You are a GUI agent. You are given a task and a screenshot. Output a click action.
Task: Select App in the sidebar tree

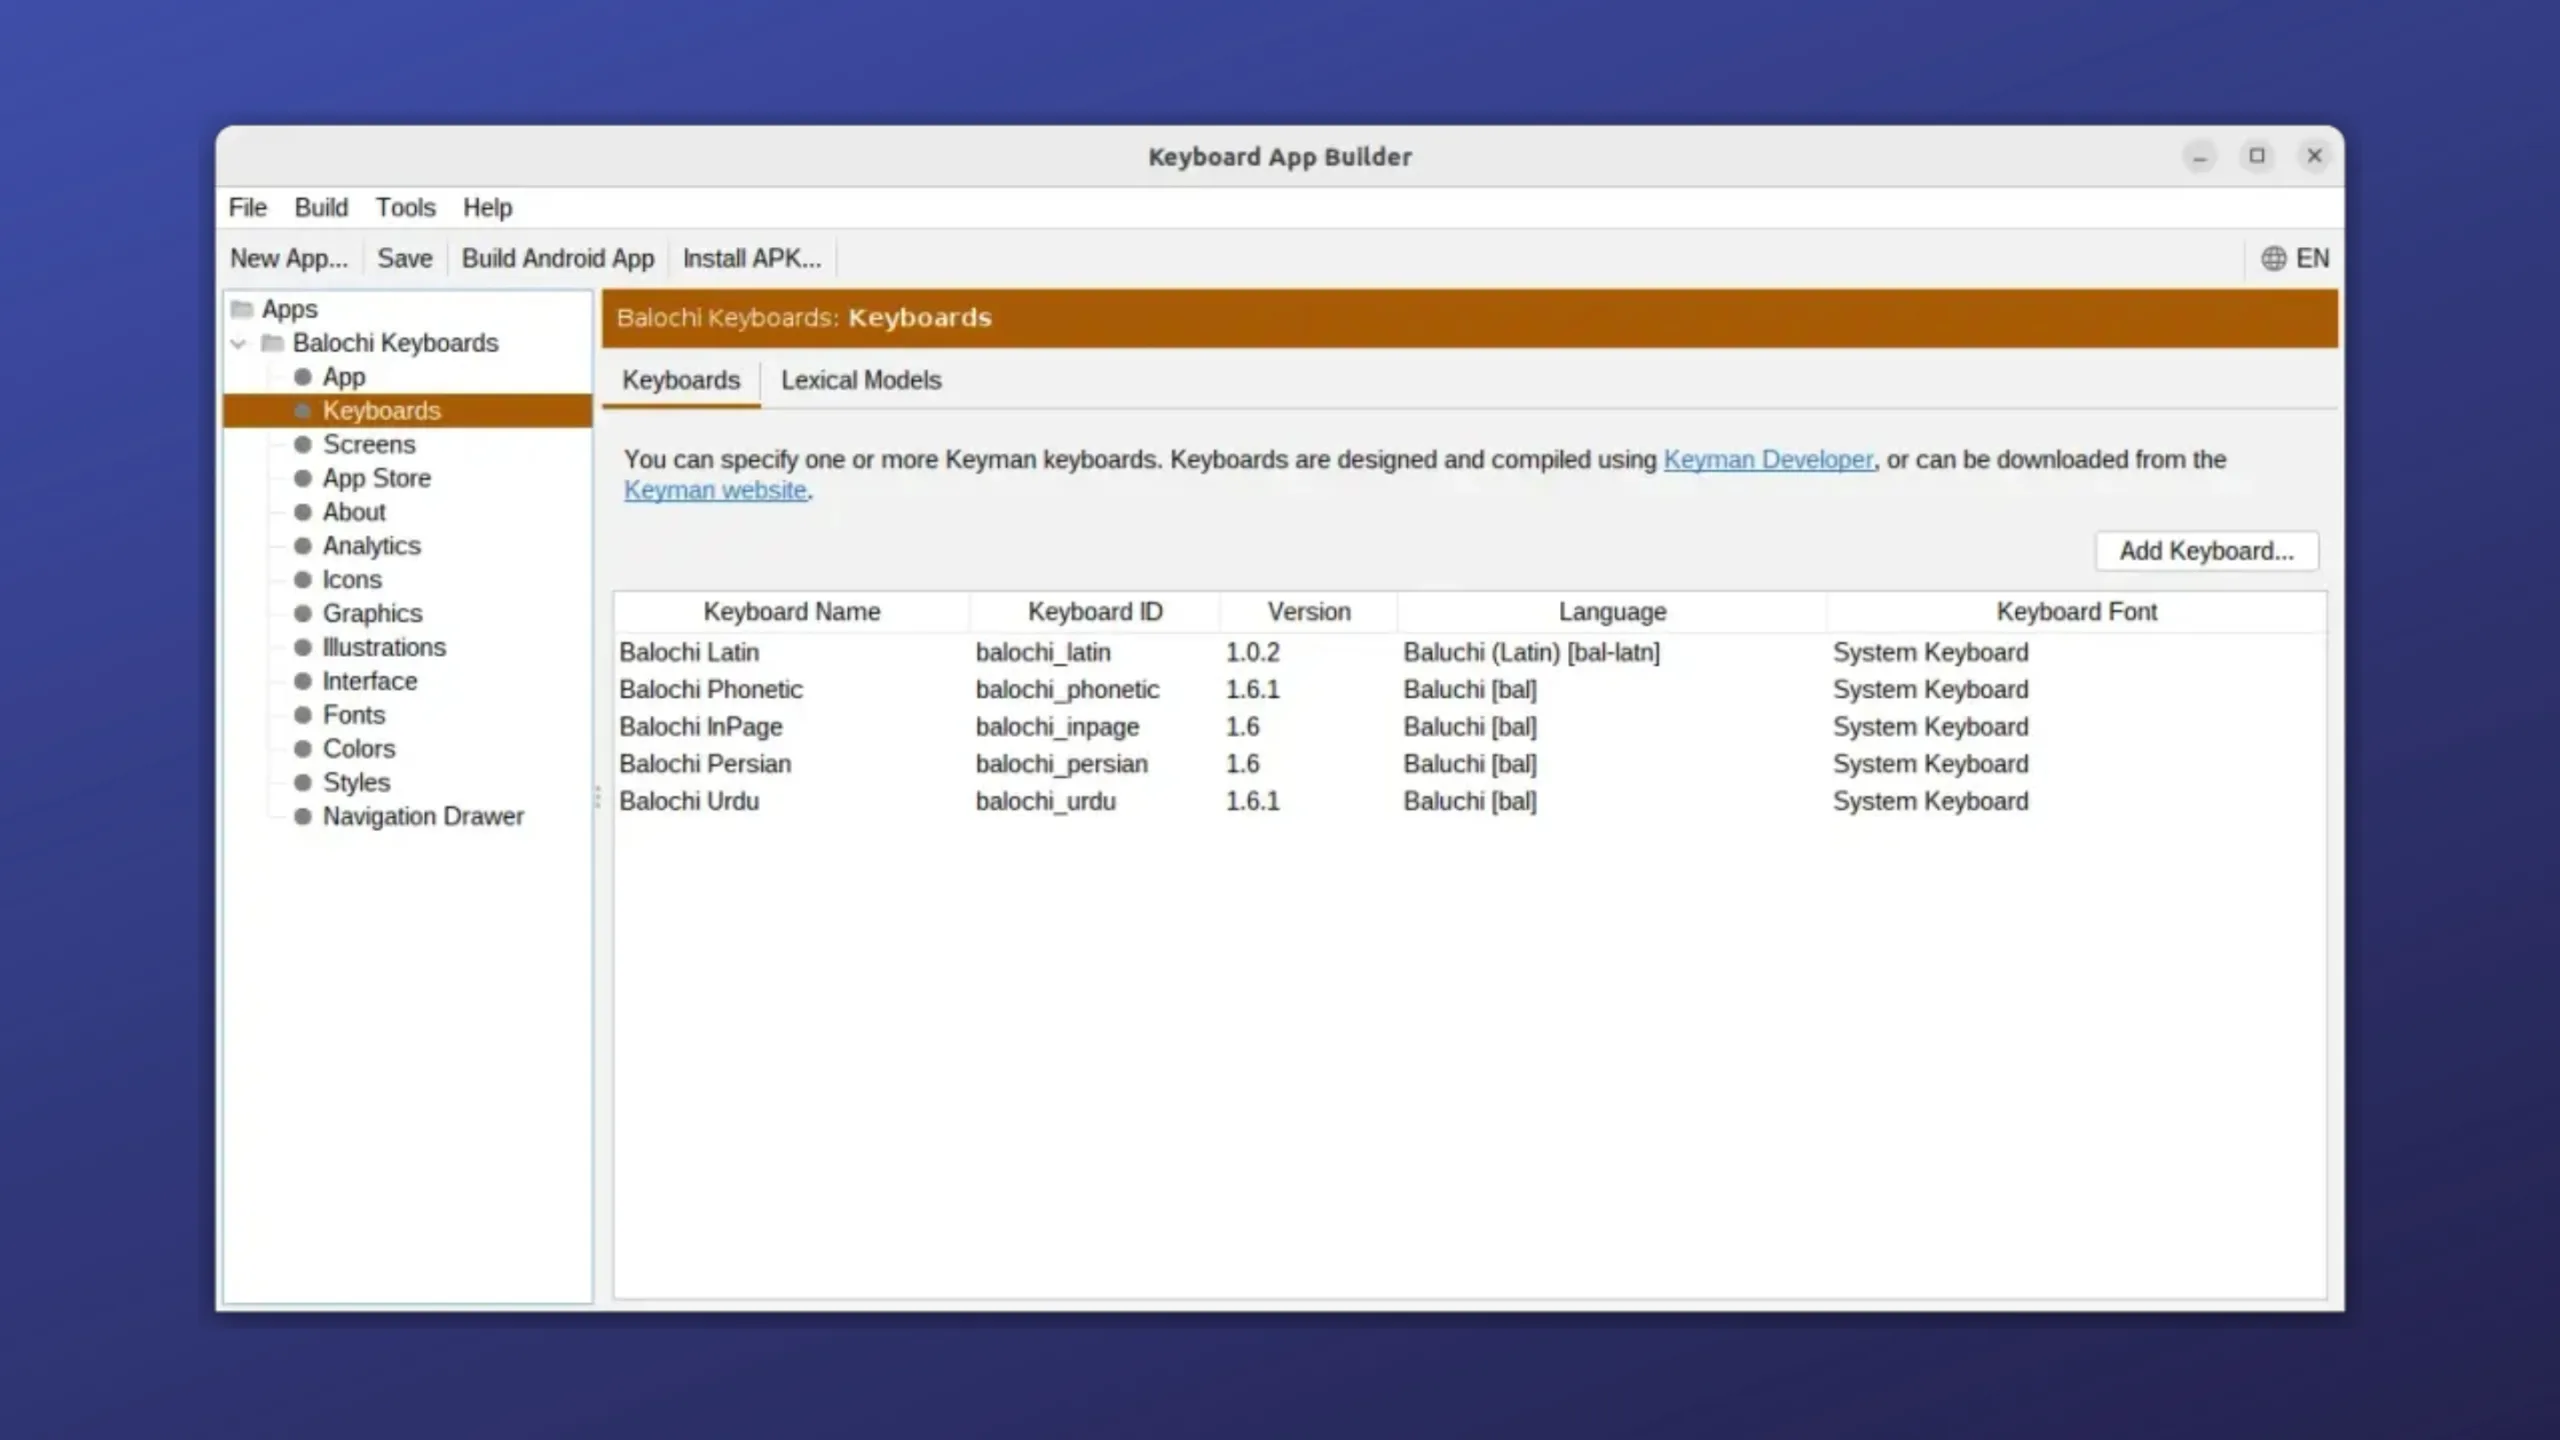pos(343,377)
